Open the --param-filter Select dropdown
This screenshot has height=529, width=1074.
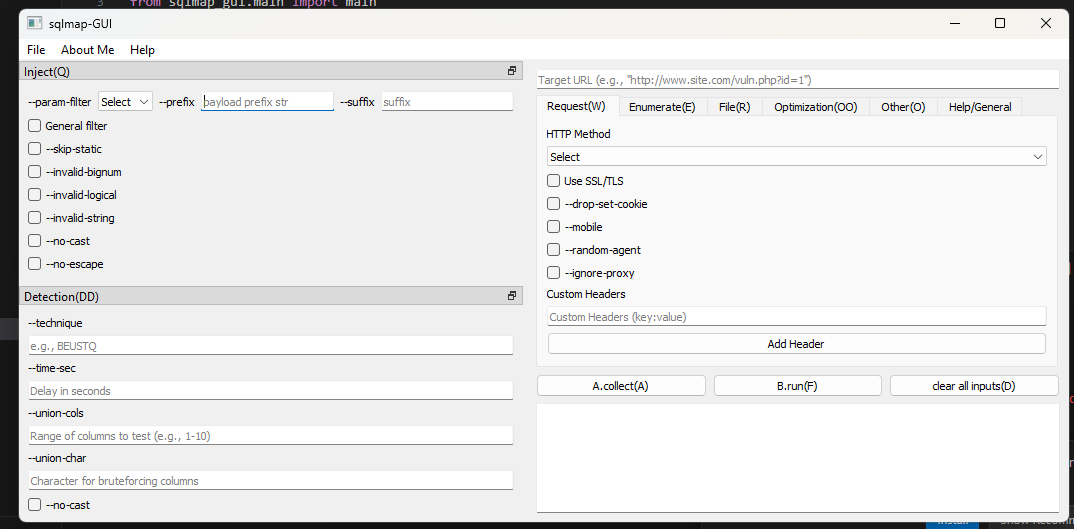pos(125,102)
